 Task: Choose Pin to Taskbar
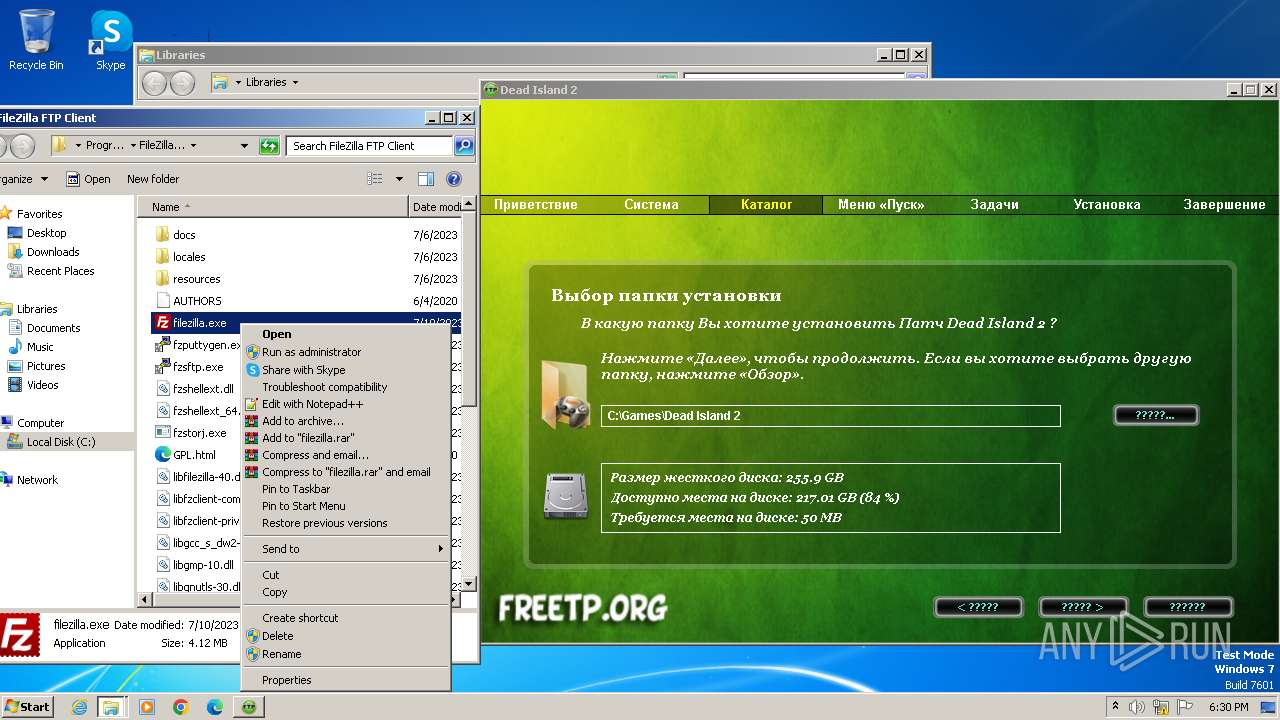(346, 489)
